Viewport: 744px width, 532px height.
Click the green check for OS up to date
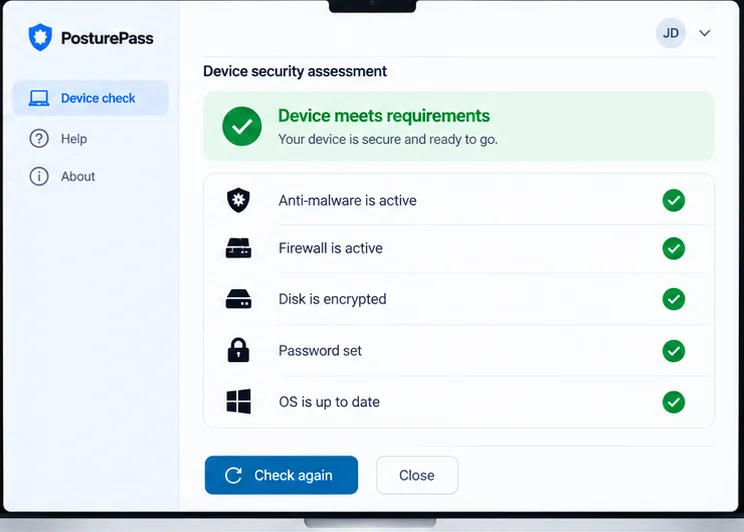[674, 402]
